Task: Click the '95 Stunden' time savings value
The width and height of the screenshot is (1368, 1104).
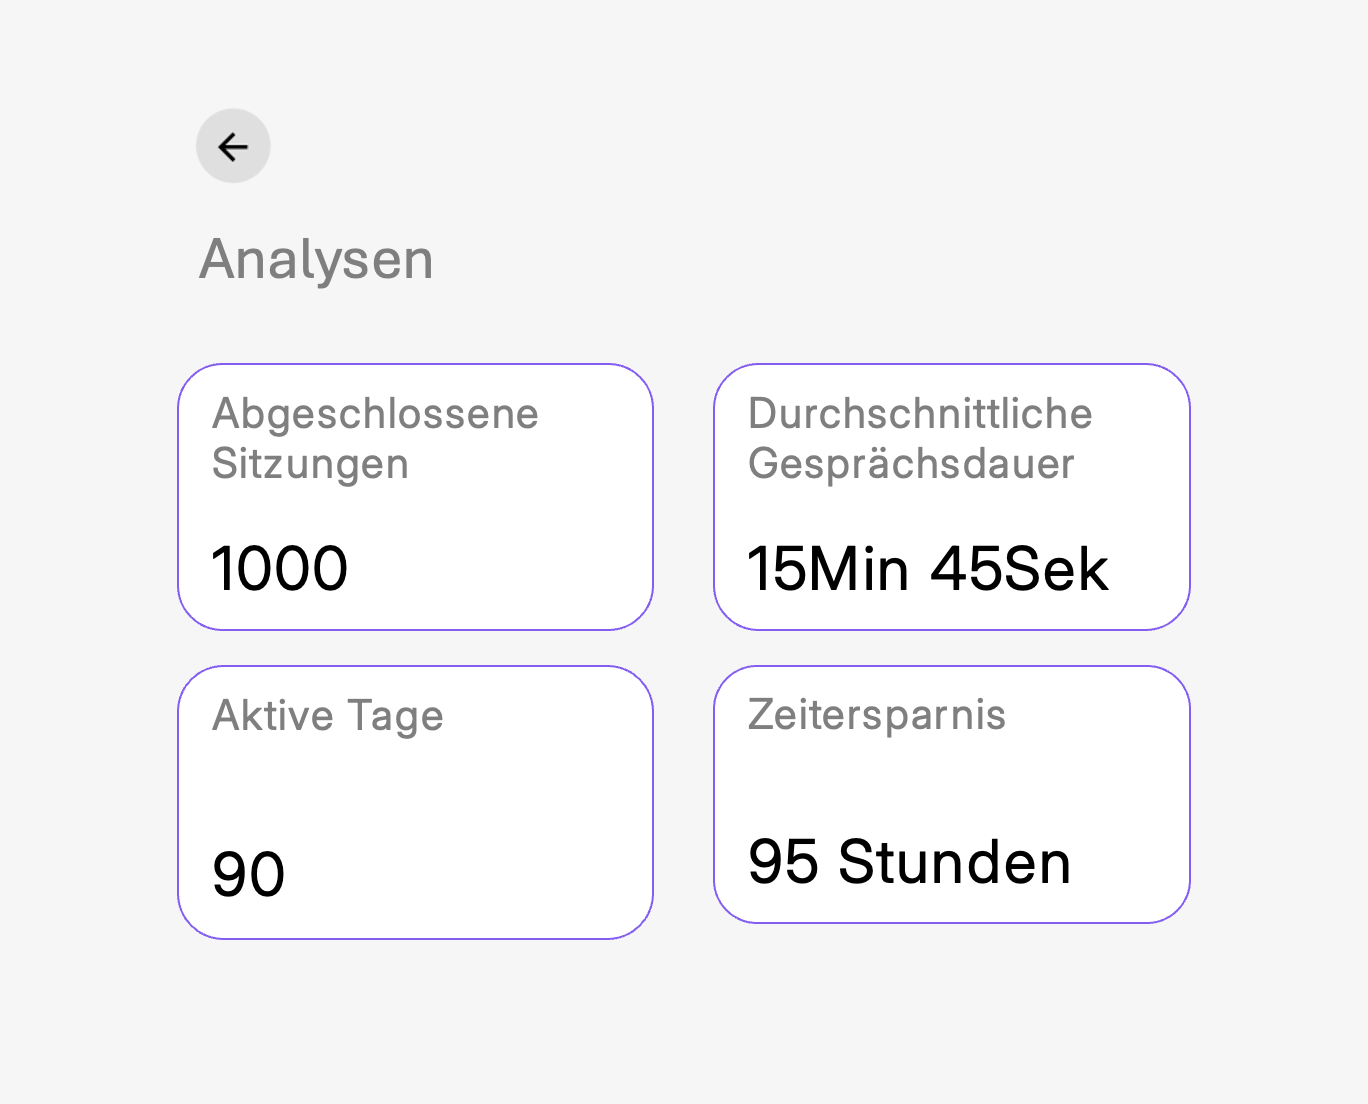Action: [909, 863]
